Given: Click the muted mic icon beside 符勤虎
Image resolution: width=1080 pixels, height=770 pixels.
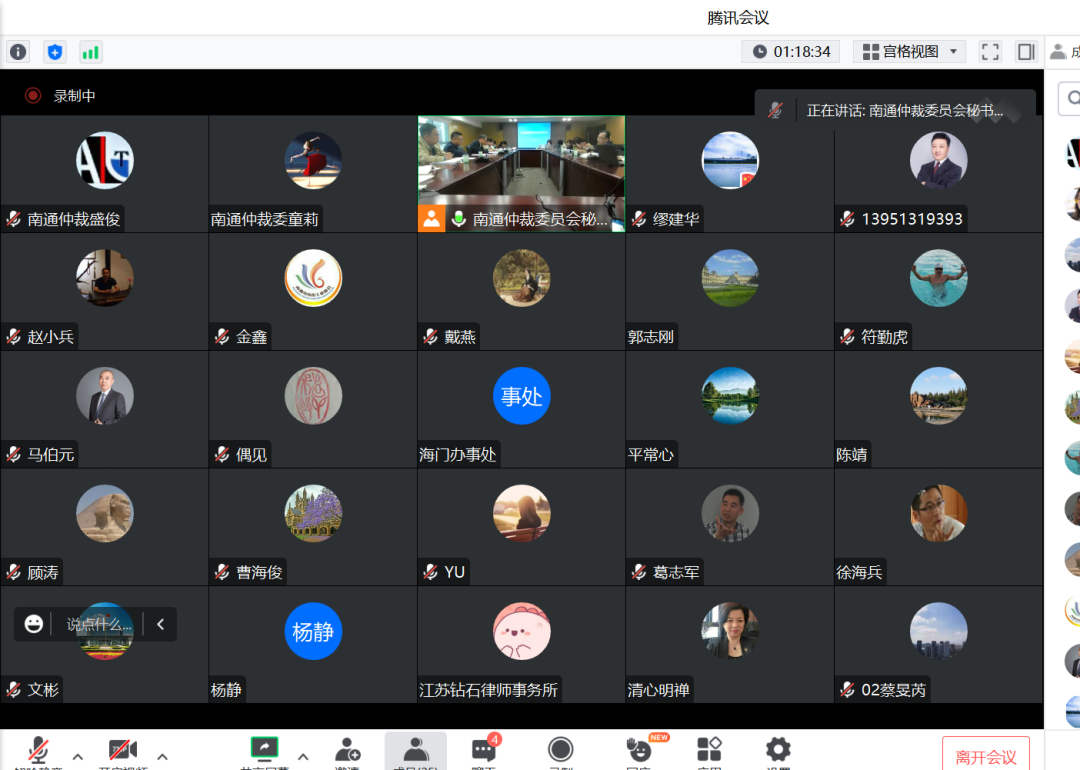Looking at the screenshot, I should (x=848, y=337).
